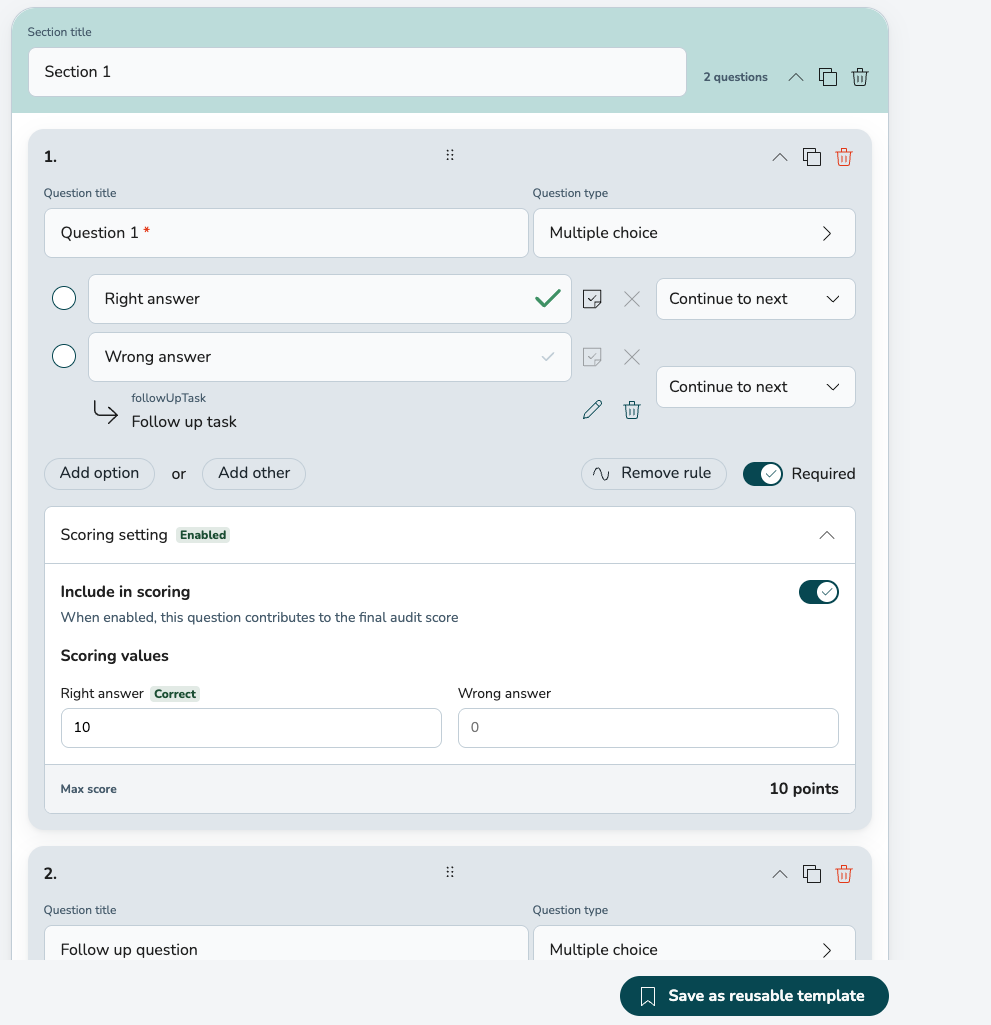This screenshot has width=991, height=1025.
Task: Toggle the green correct checkmark on Right answer
Action: click(548, 298)
